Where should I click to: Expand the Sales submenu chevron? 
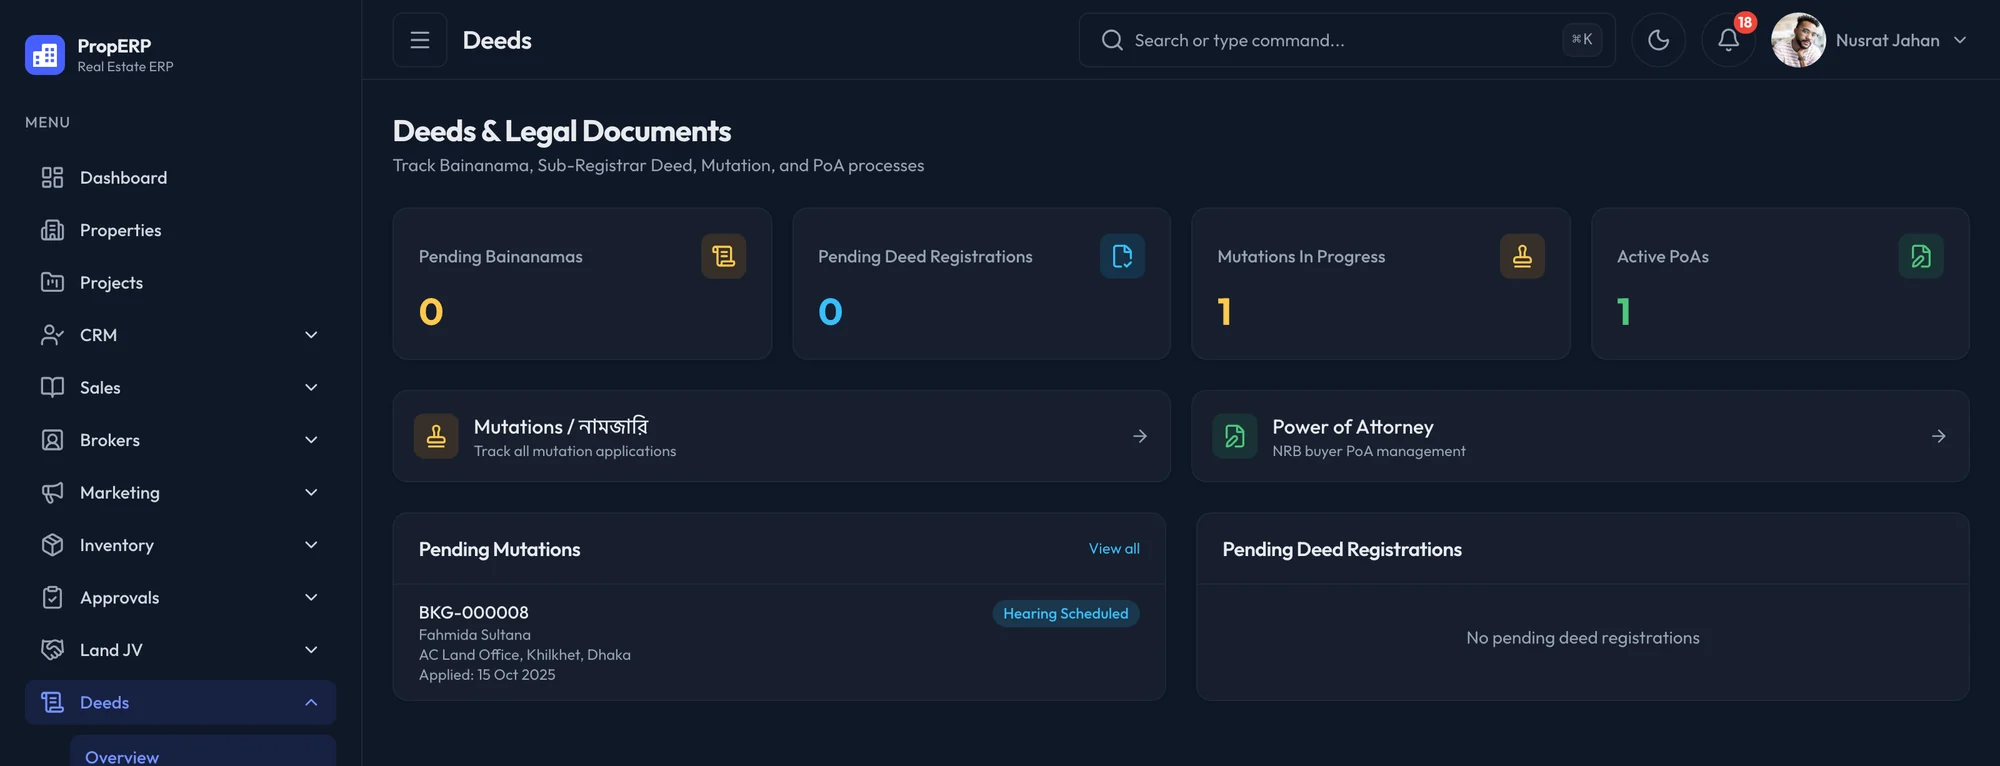[x=311, y=387]
